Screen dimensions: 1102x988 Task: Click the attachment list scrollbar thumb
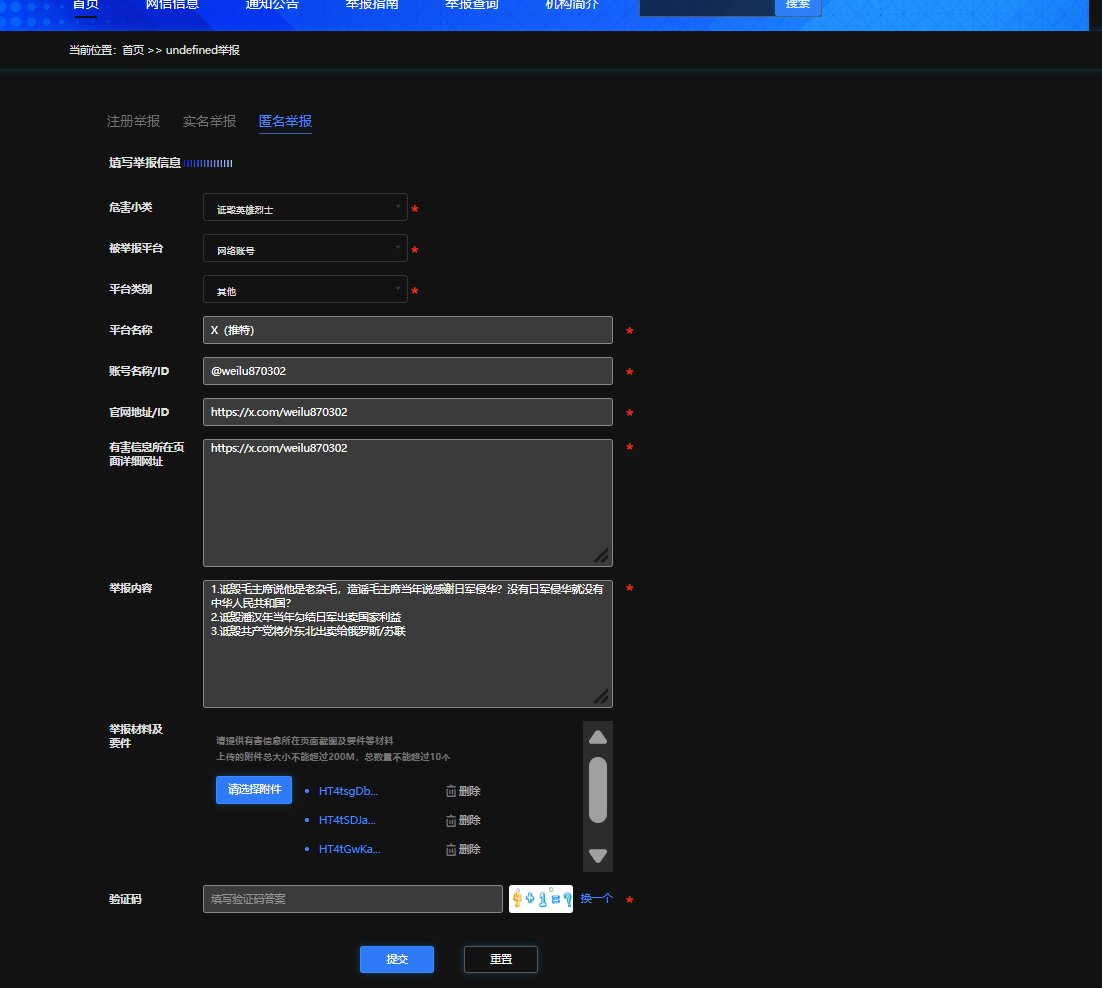[x=598, y=790]
